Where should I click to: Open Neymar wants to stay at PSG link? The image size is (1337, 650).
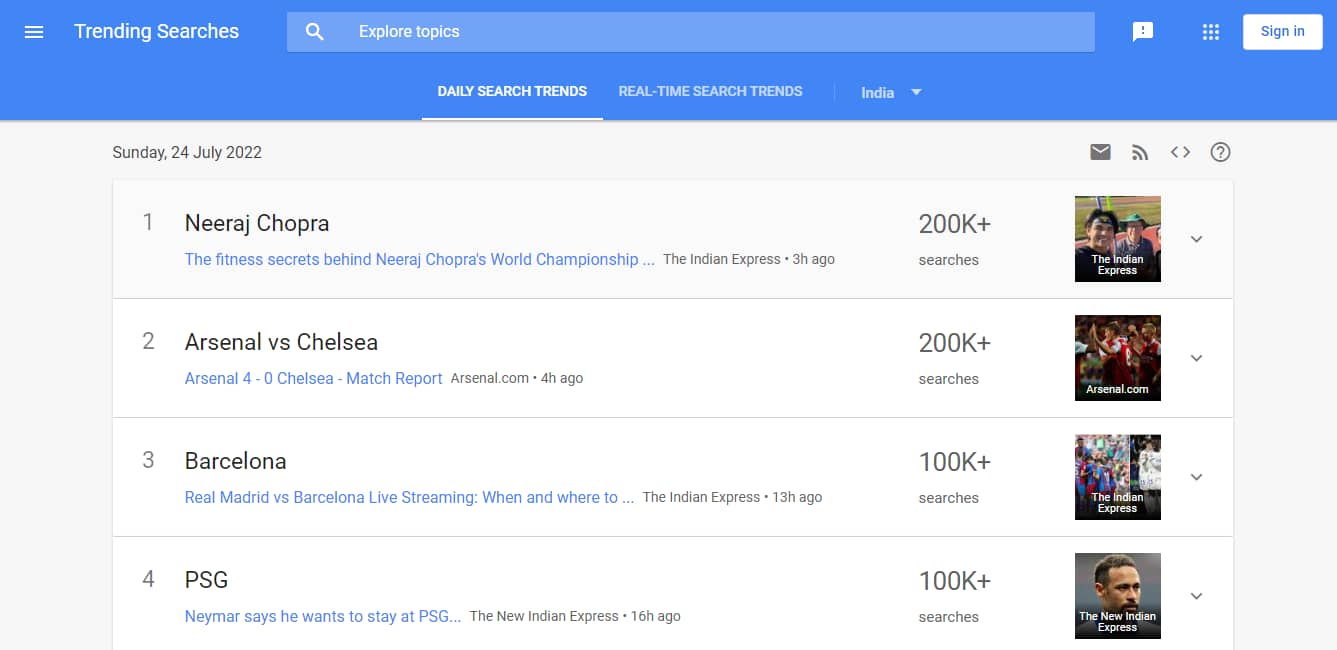click(323, 616)
